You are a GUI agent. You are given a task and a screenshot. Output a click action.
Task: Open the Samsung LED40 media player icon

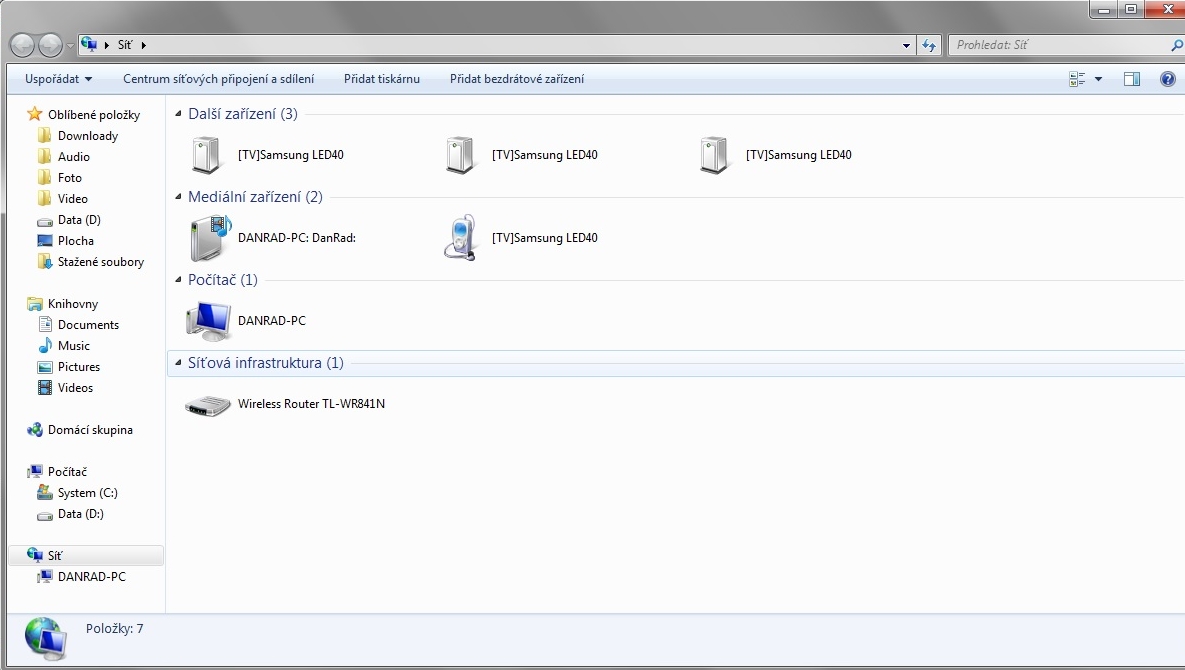point(460,238)
